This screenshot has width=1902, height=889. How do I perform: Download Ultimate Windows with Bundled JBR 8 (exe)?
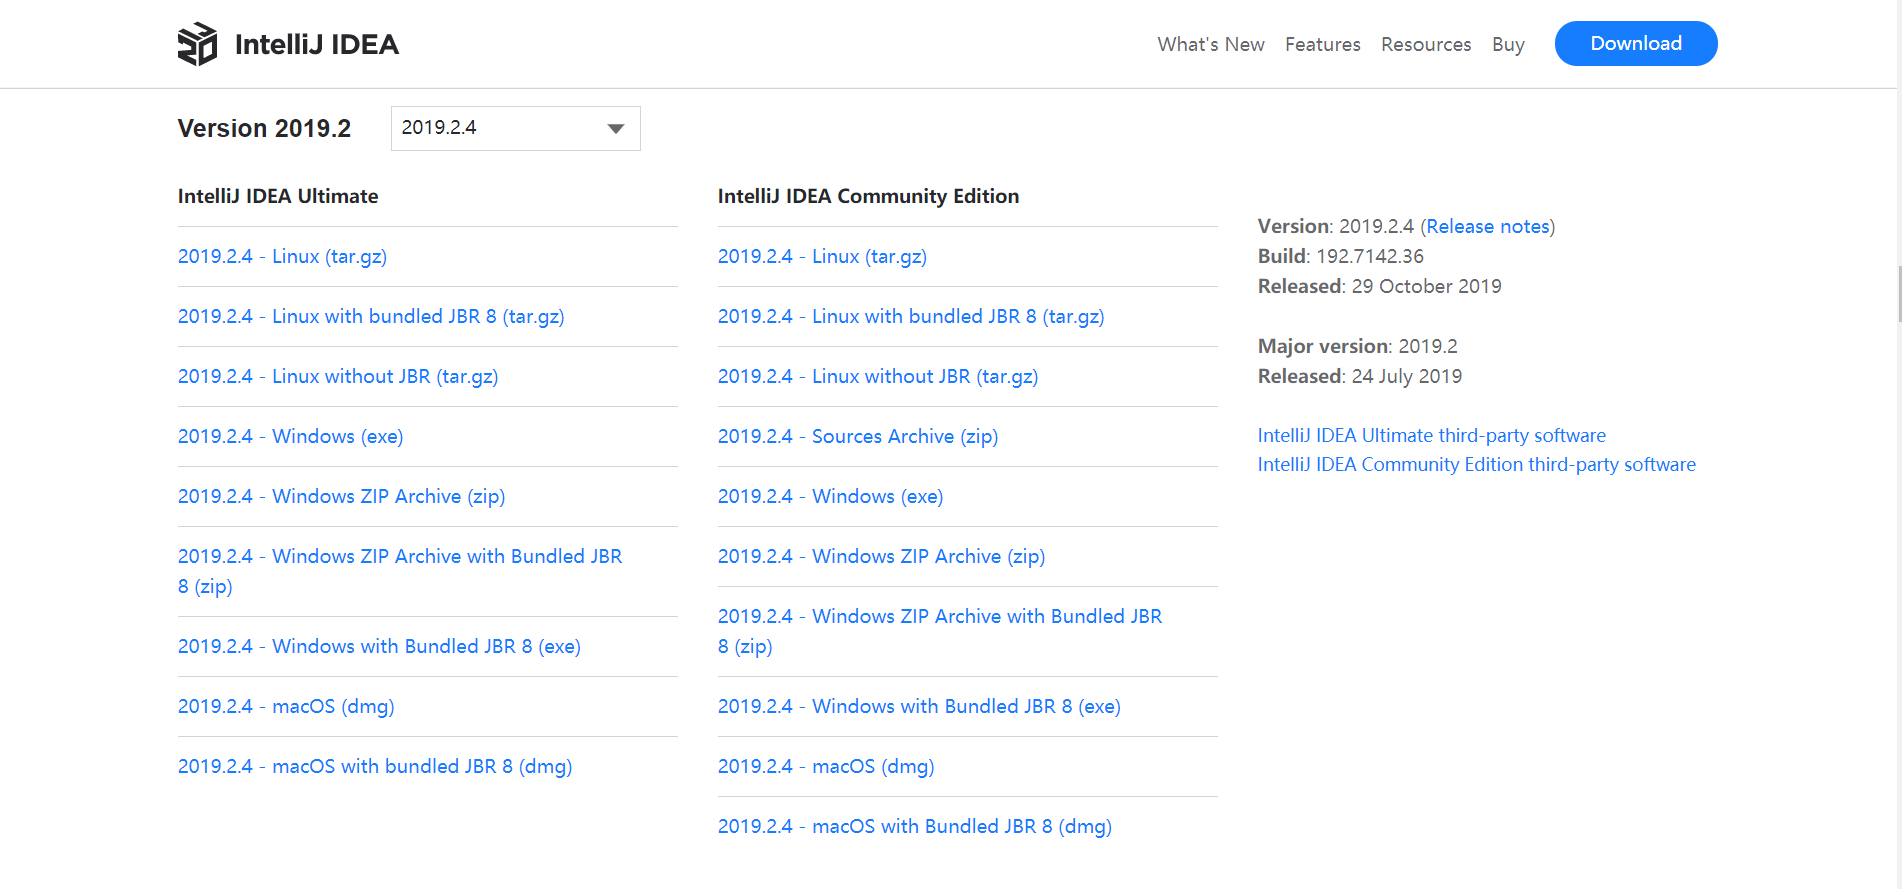tap(379, 646)
